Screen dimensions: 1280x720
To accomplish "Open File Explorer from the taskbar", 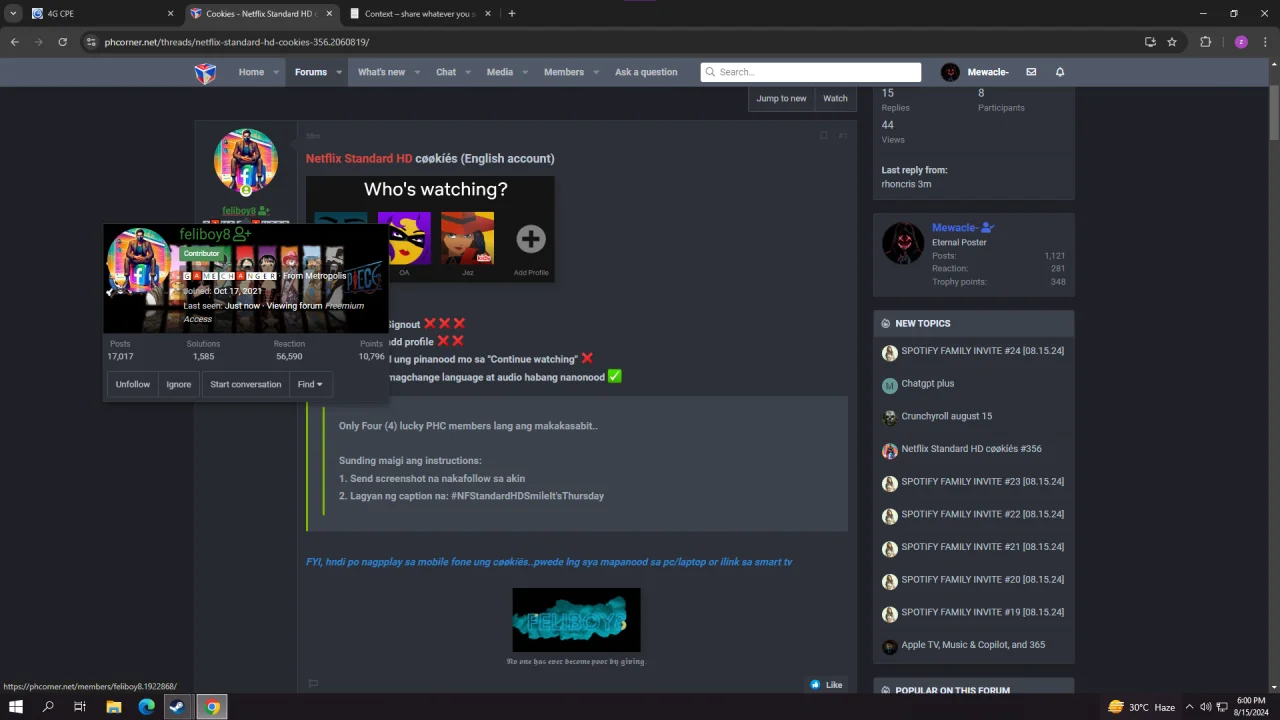I will coord(114,707).
